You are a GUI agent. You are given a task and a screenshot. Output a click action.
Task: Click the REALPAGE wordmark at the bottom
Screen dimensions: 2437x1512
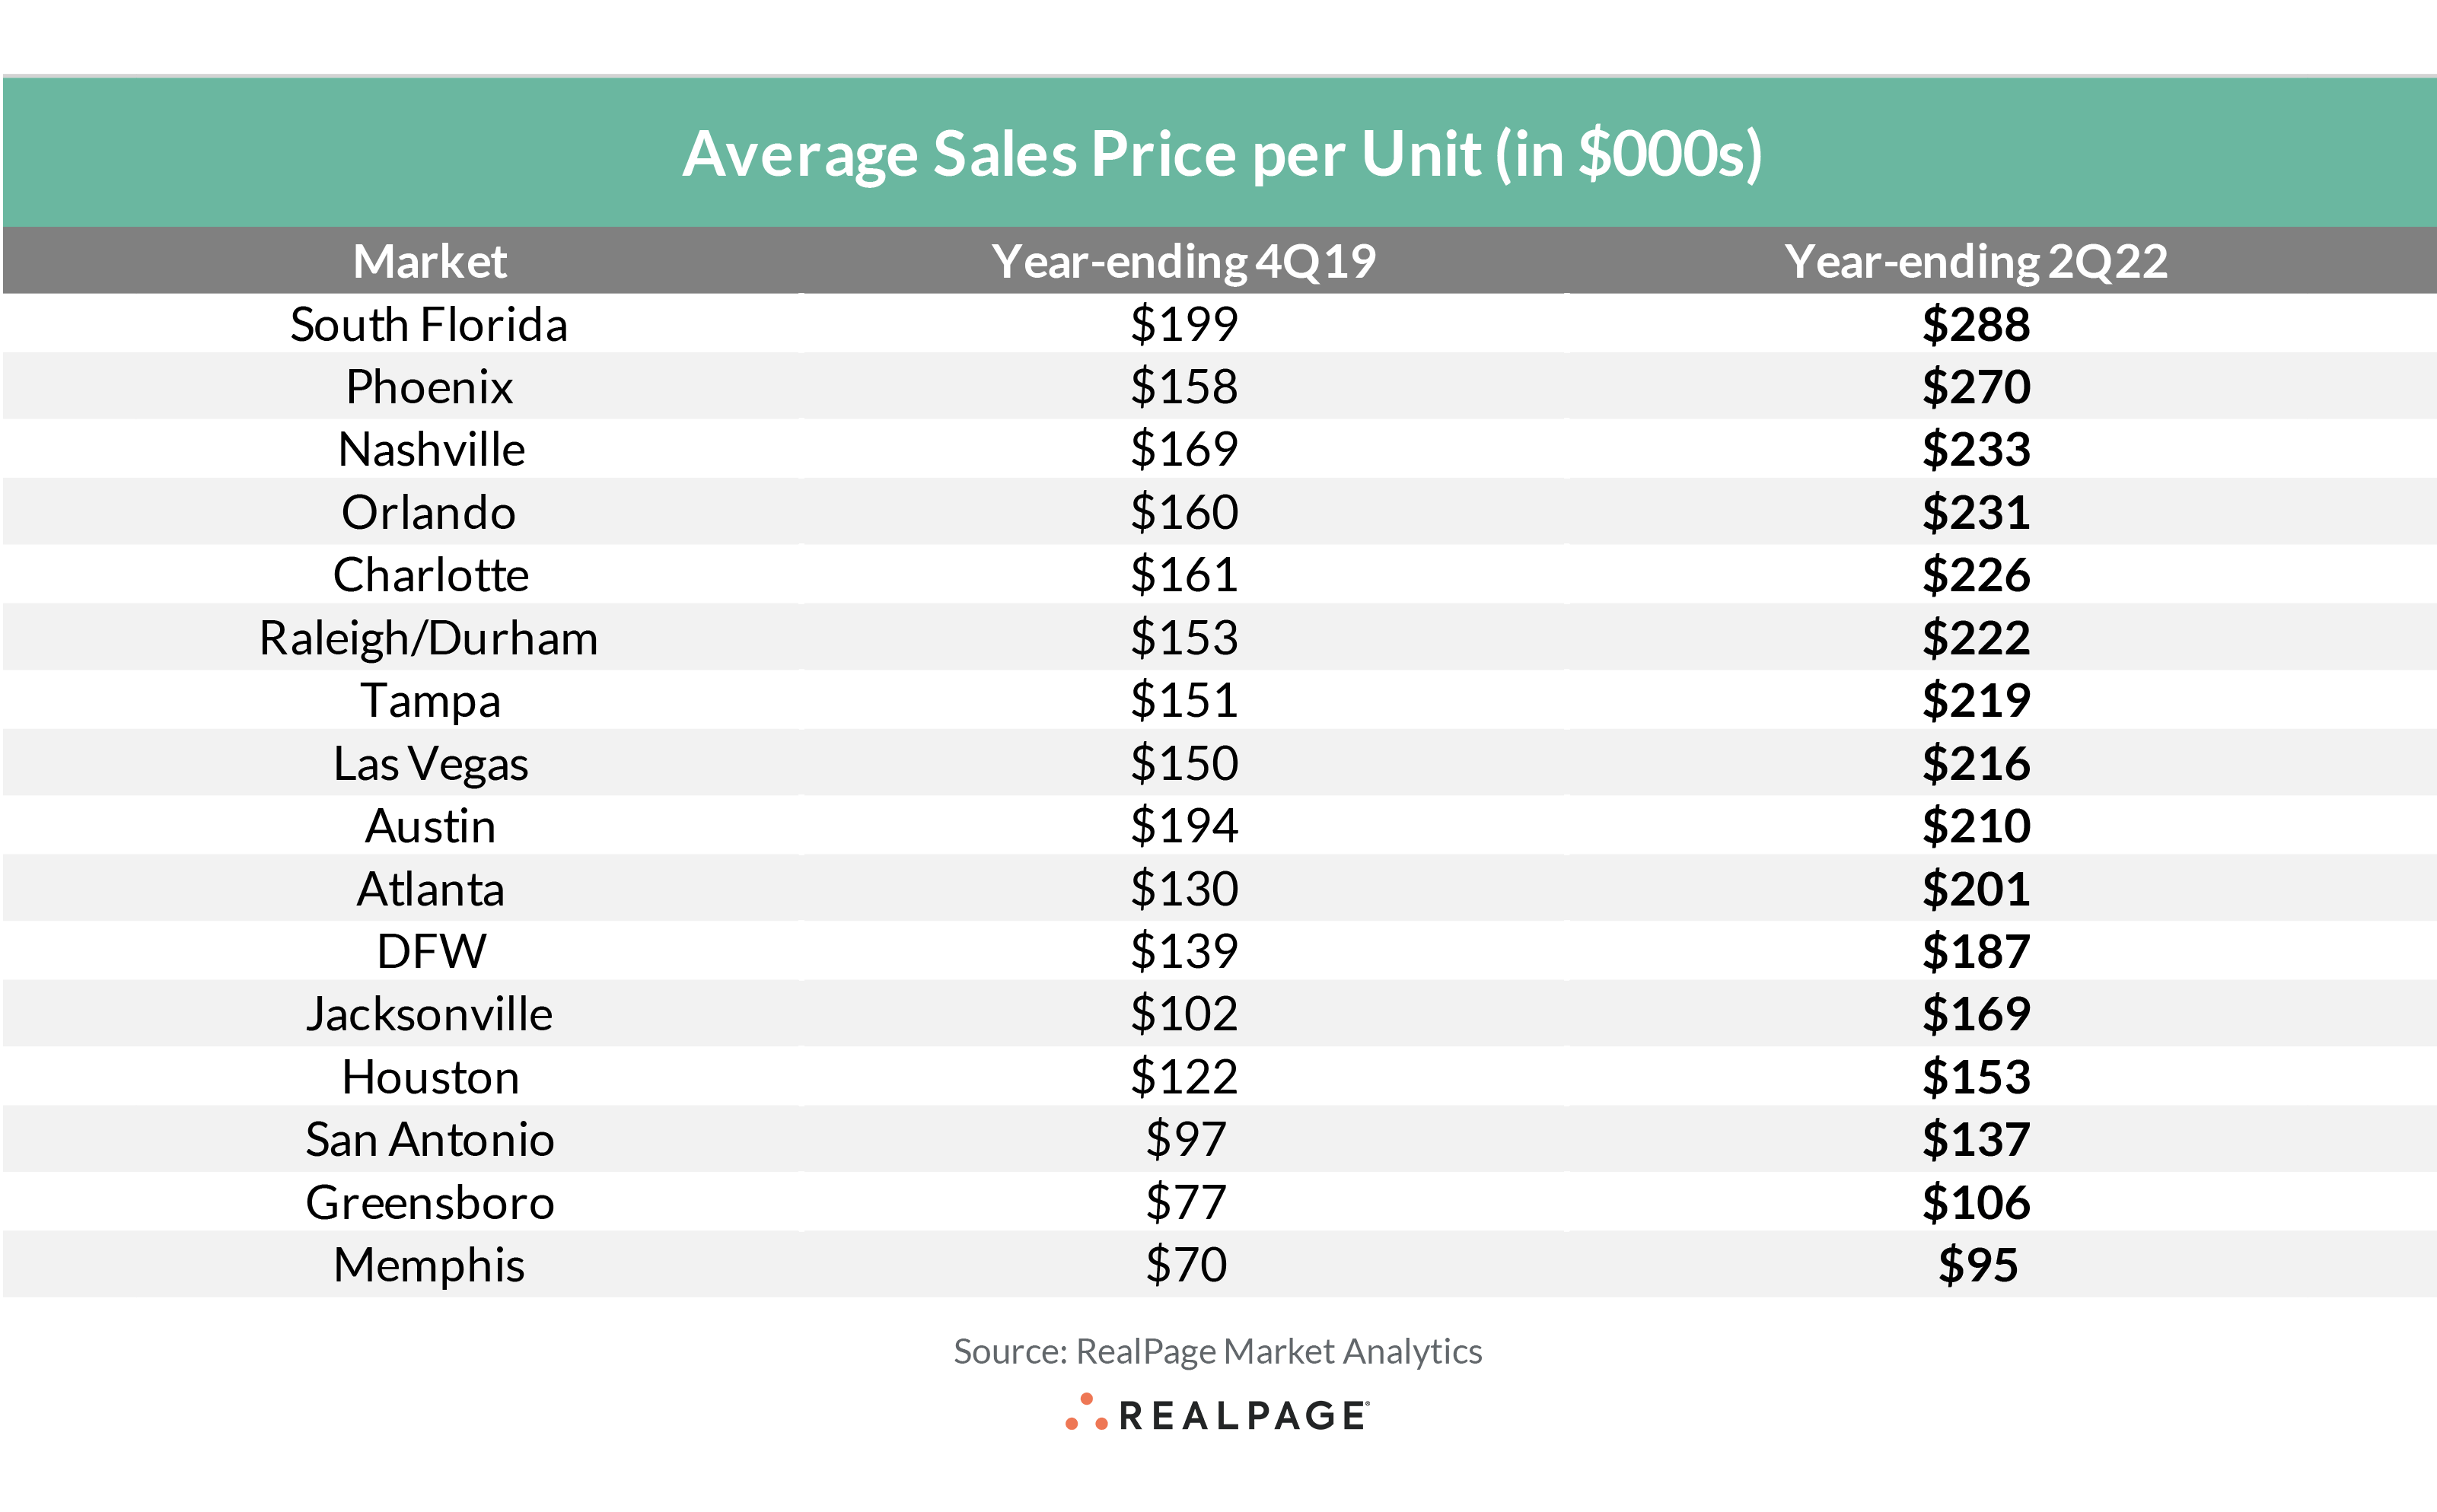pyautogui.click(x=1243, y=1416)
